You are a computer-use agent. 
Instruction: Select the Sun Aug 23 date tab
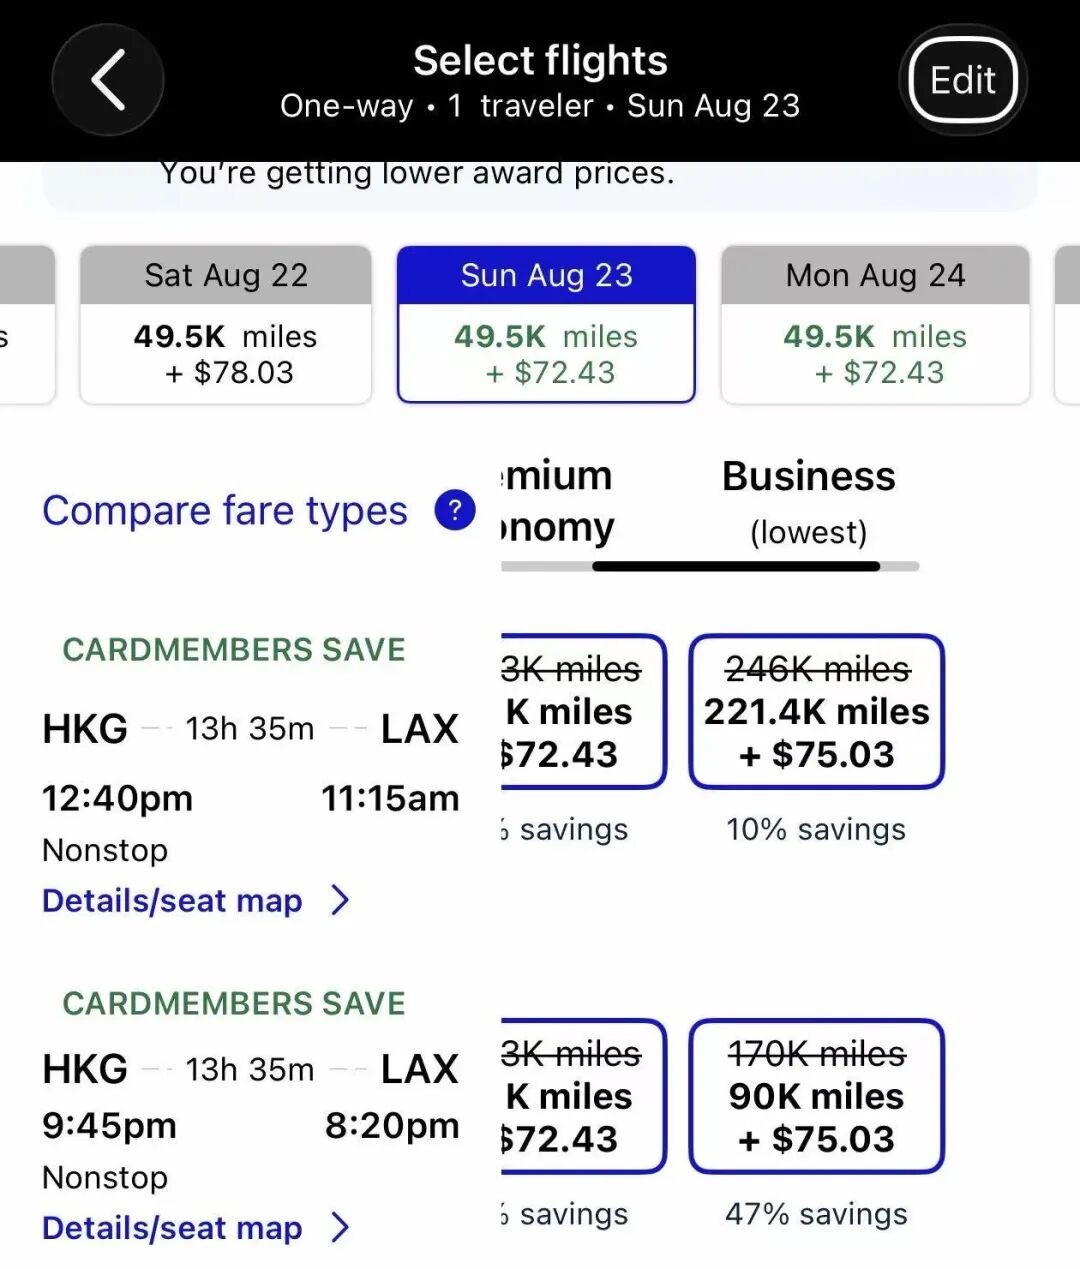pyautogui.click(x=546, y=324)
